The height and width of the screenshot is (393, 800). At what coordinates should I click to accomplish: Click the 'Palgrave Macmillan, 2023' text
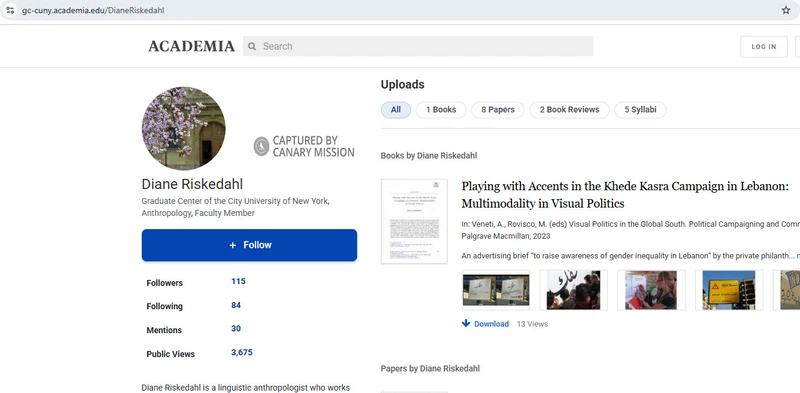506,236
